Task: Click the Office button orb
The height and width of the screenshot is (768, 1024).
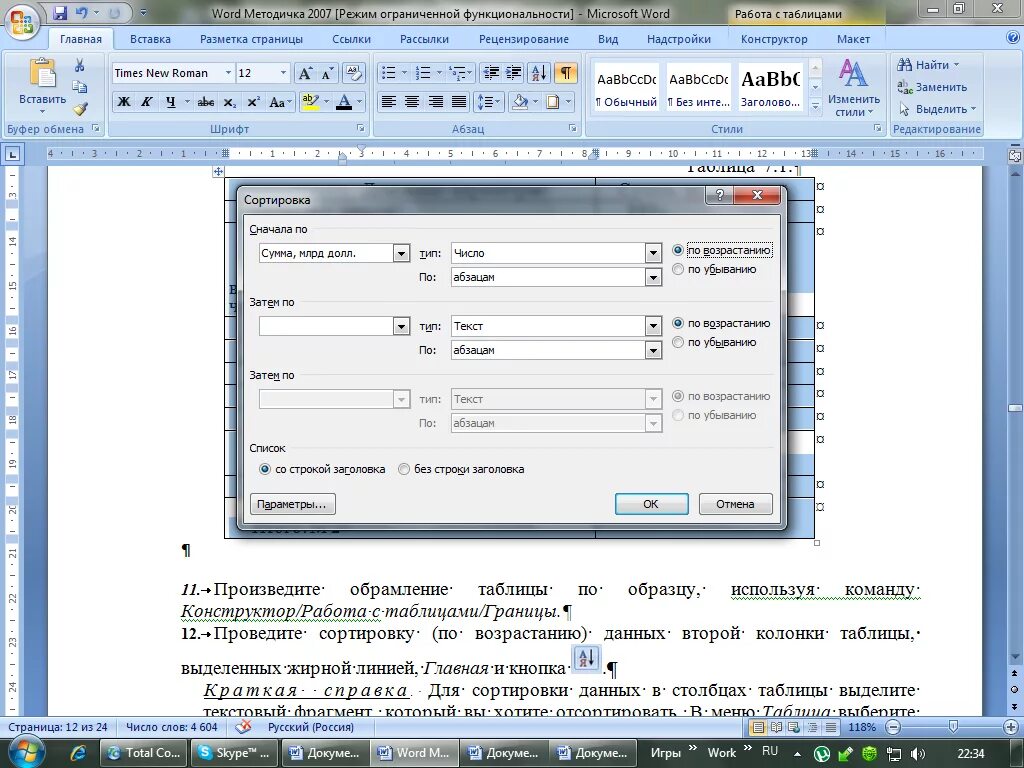Action: [x=22, y=21]
